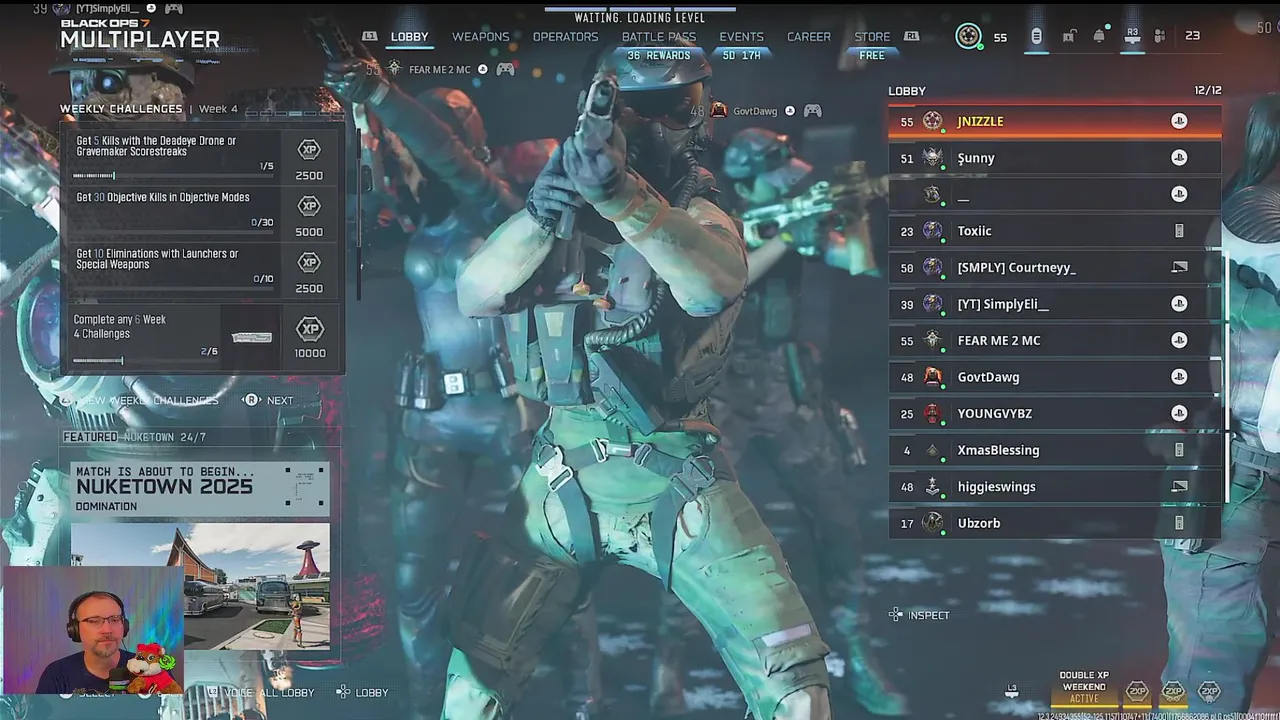Image resolution: width=1280 pixels, height=720 pixels.
Task: Open the friends social icon beside 23
Action: click(1160, 36)
